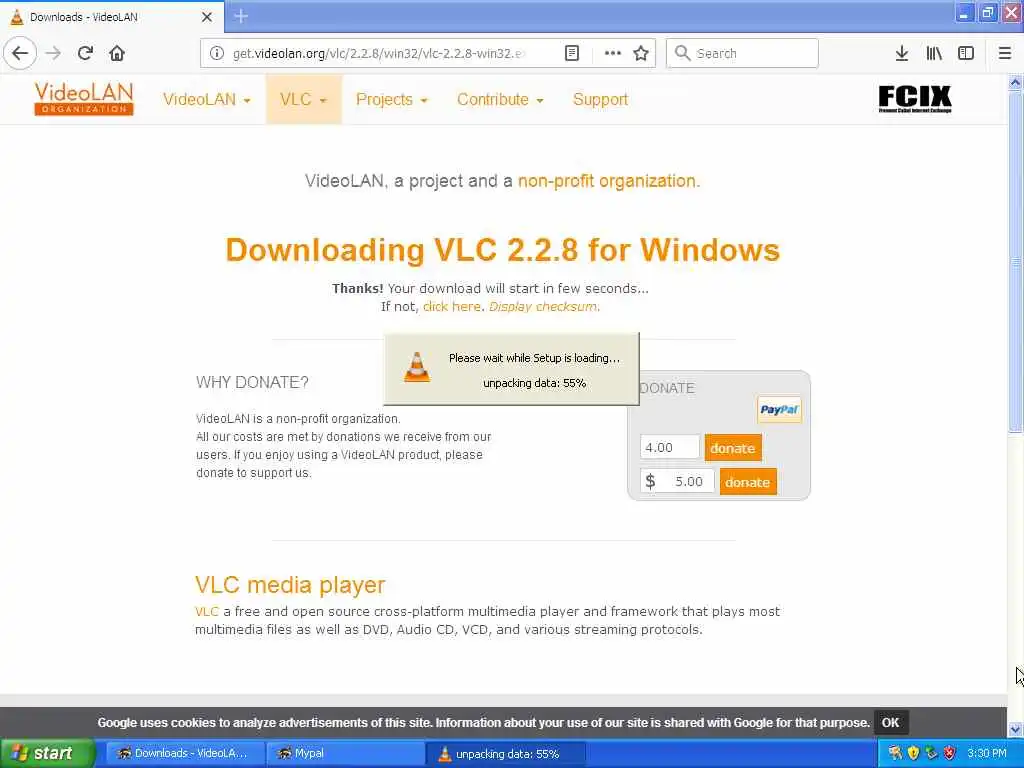Open the VideoLAN dropdown menu

(206, 99)
